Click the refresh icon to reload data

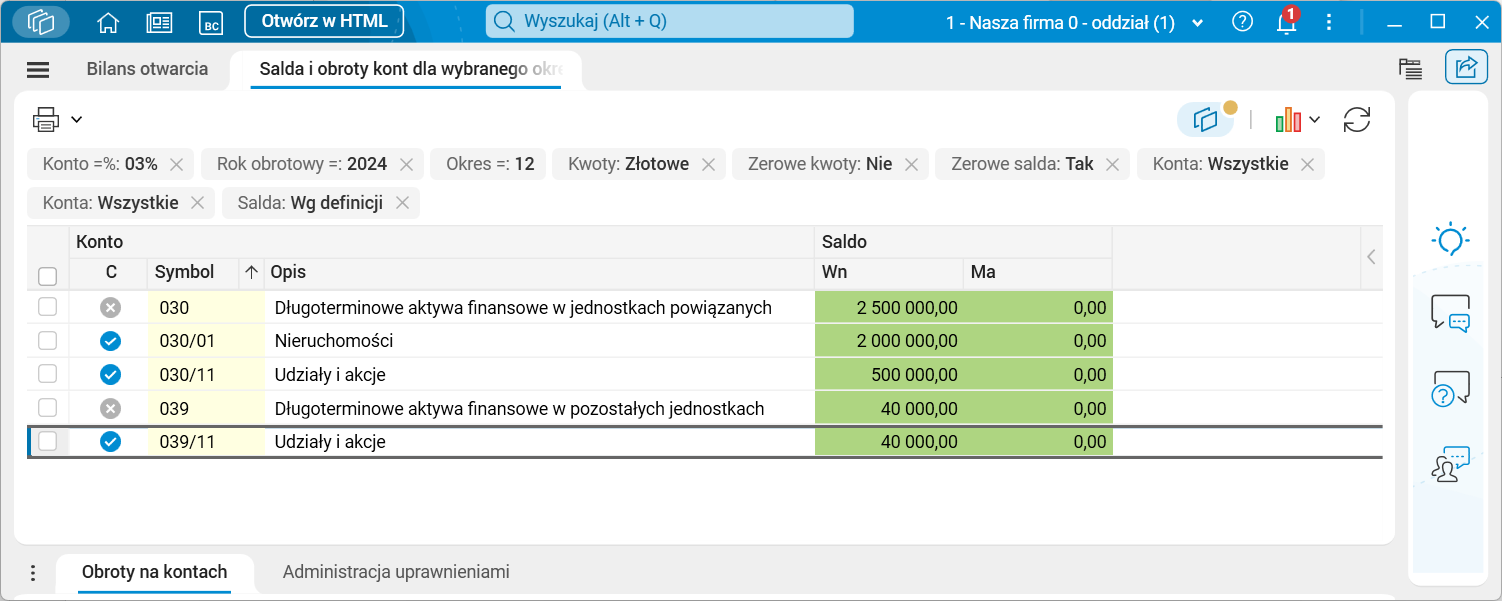click(x=1357, y=119)
